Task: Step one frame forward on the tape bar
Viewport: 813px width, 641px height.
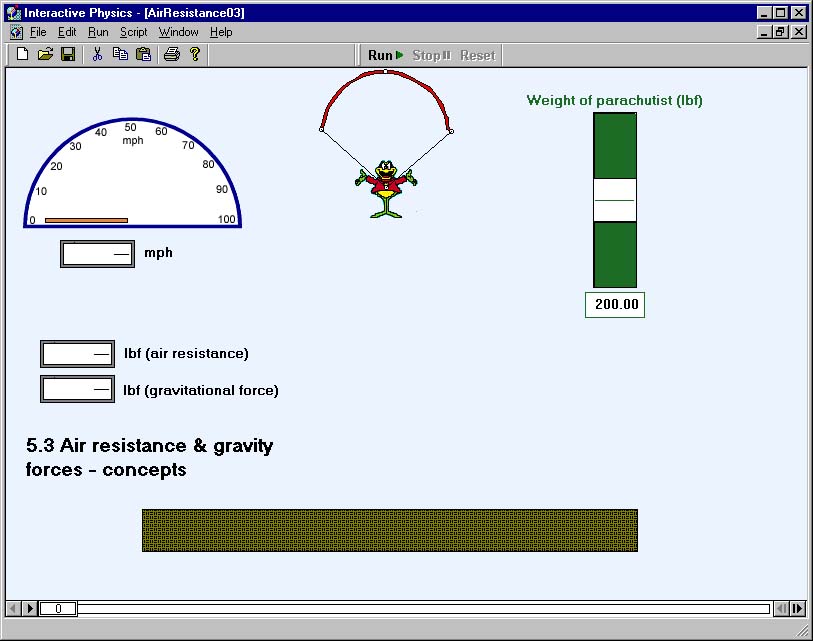Action: tap(797, 608)
